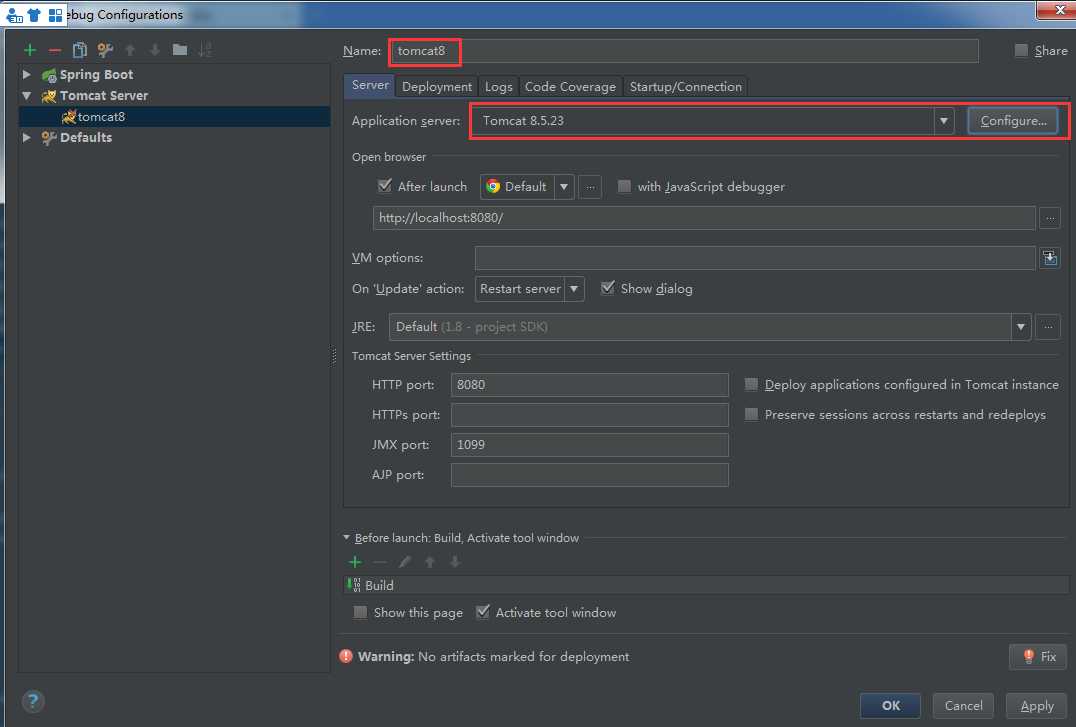This screenshot has width=1076, height=727.
Task: Check Show this page checkbox
Action: pos(360,612)
